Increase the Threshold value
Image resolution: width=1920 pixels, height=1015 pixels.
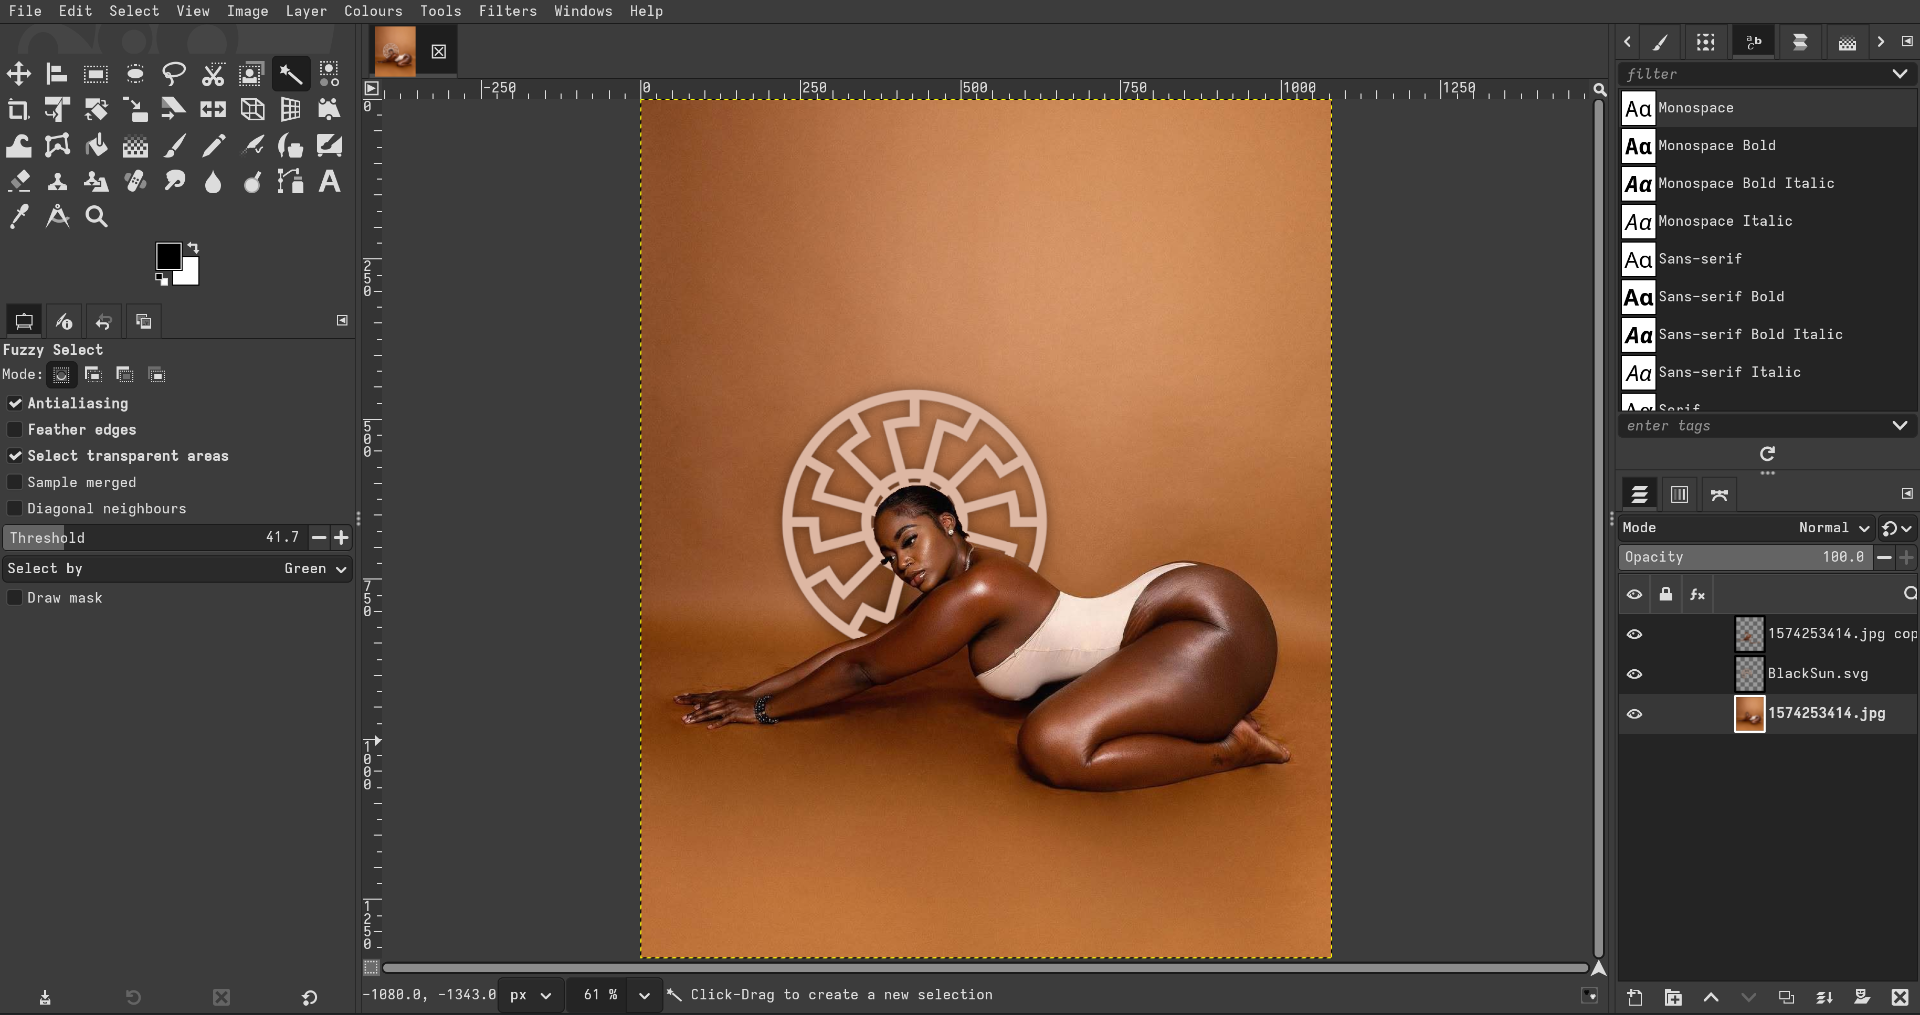point(341,538)
